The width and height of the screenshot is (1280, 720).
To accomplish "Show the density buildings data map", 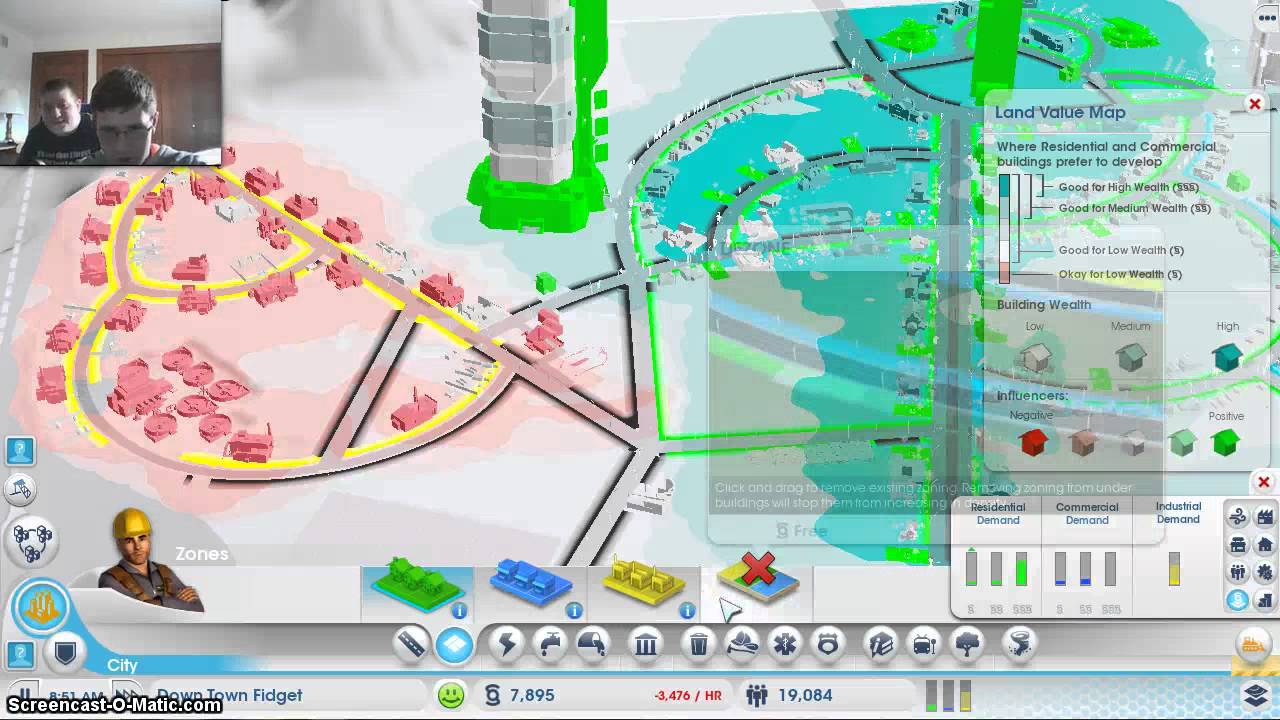I will coord(1265,600).
